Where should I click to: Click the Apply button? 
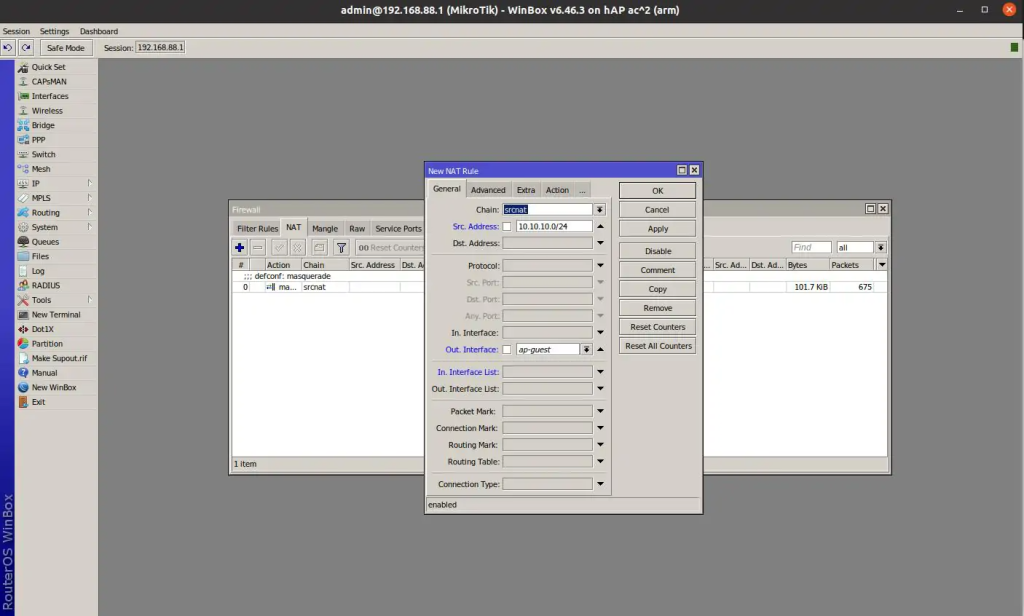657,229
